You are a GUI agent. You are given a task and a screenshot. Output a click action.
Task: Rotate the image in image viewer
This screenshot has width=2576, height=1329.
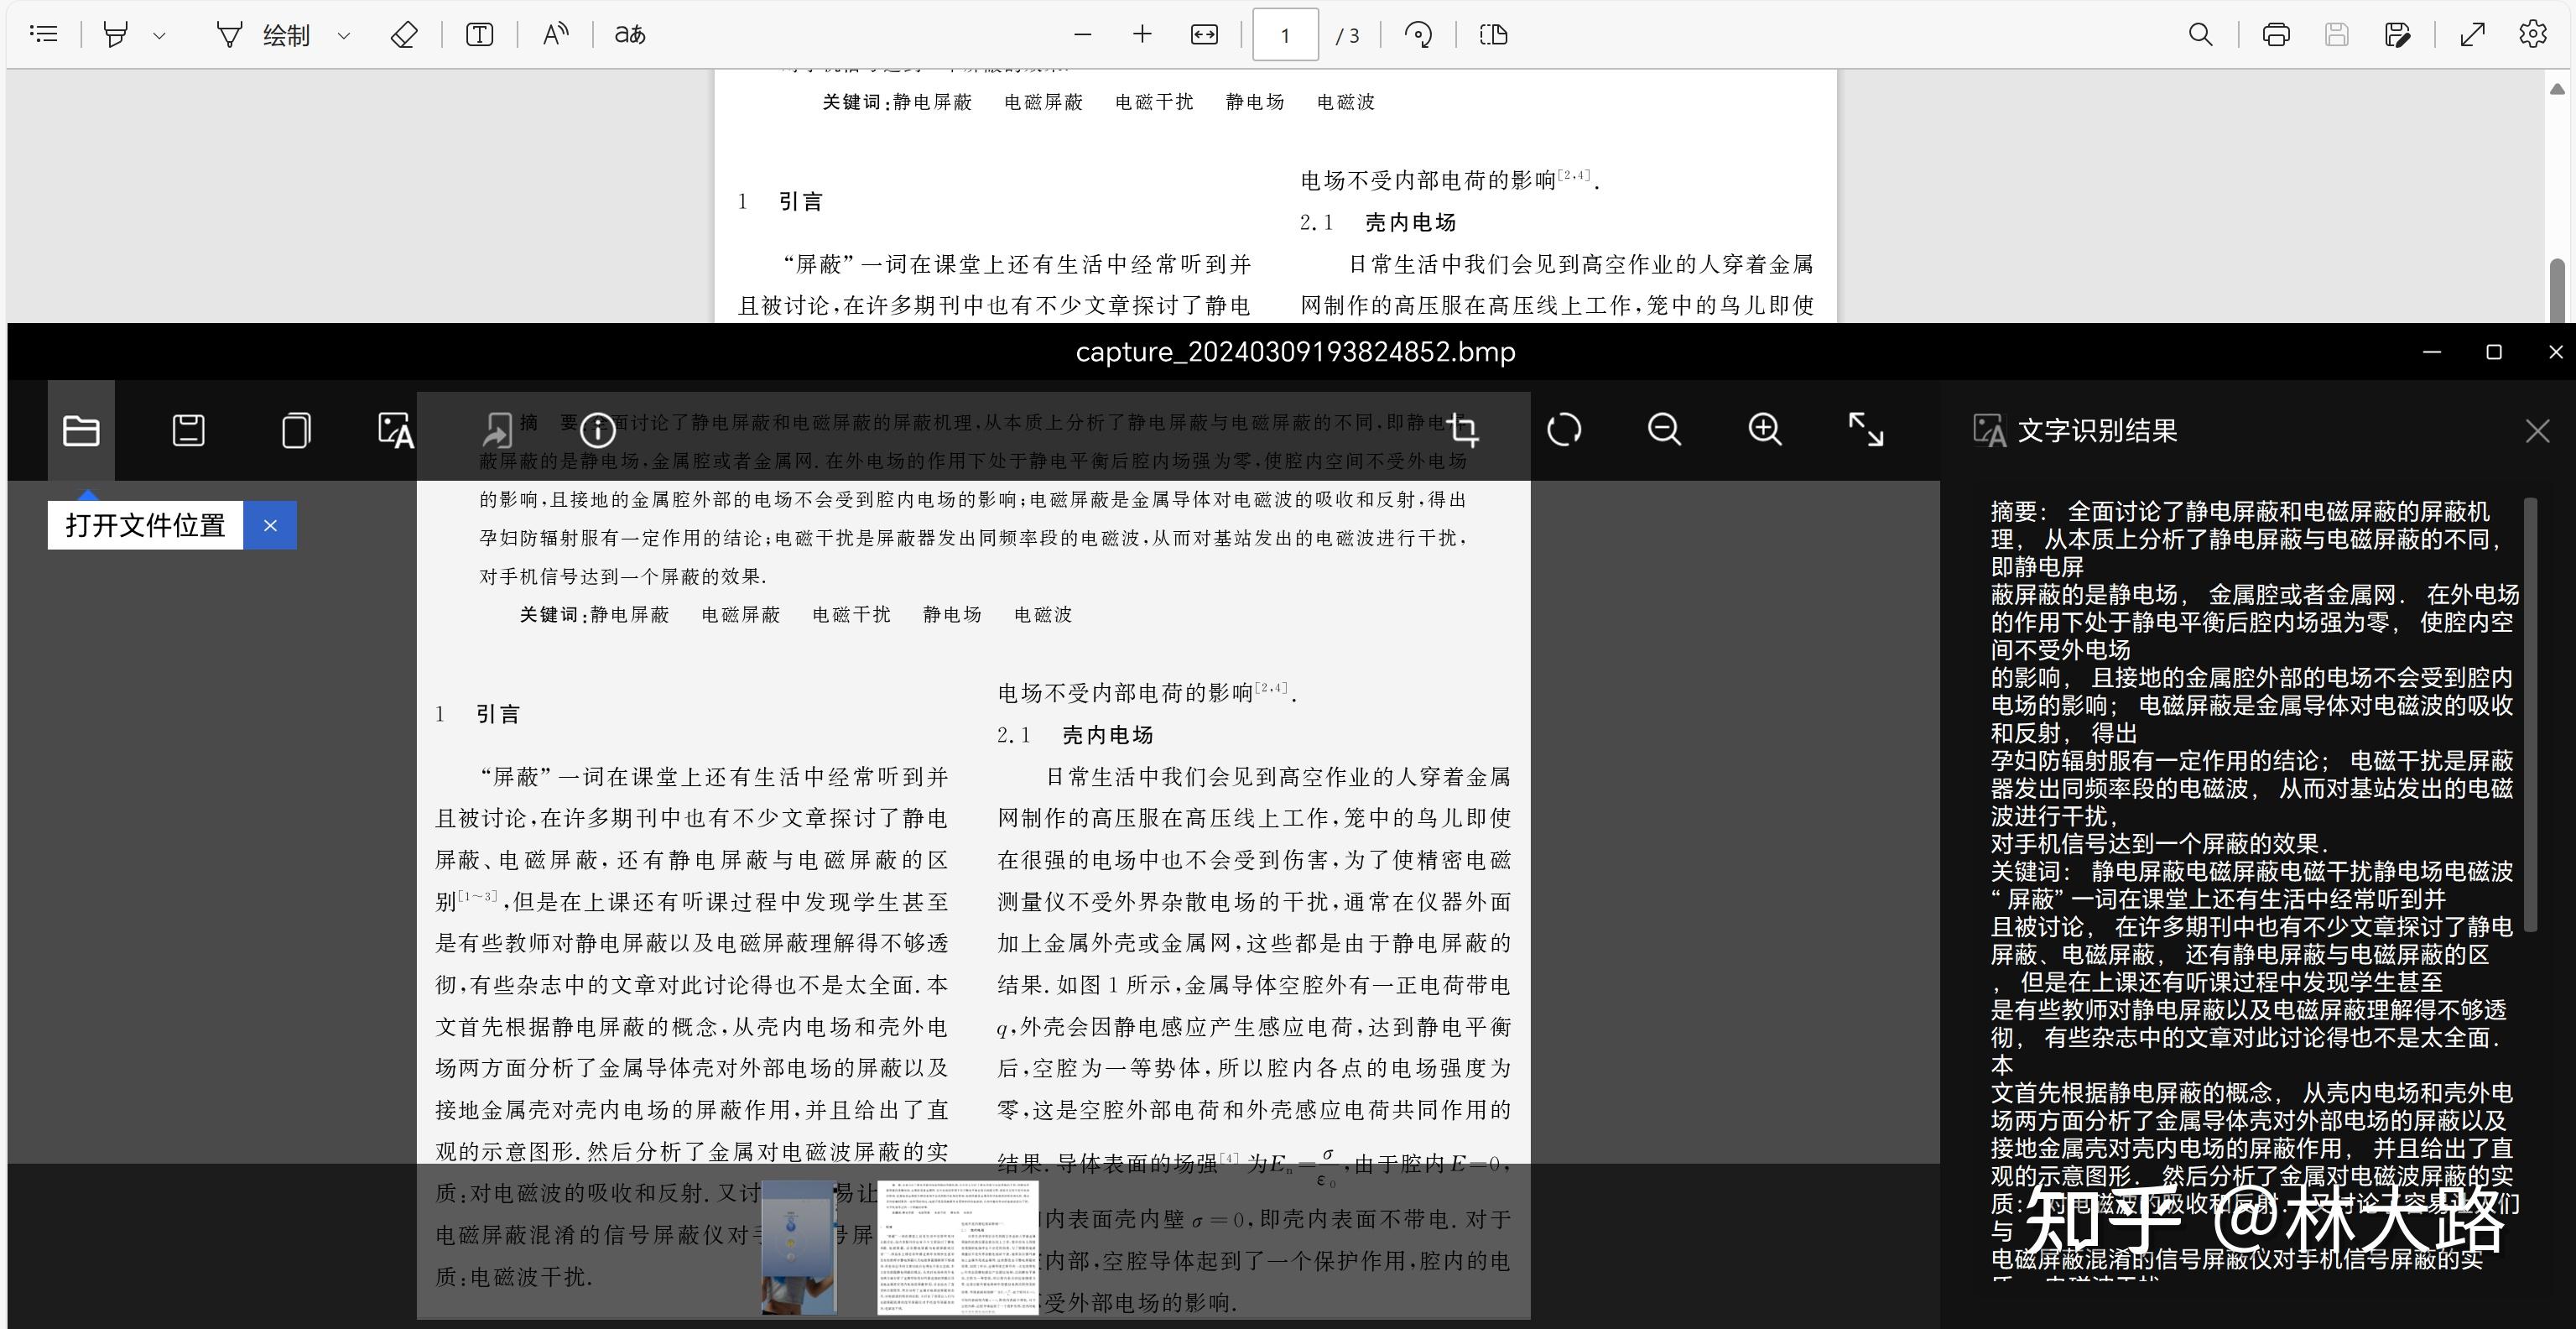pyautogui.click(x=1564, y=431)
